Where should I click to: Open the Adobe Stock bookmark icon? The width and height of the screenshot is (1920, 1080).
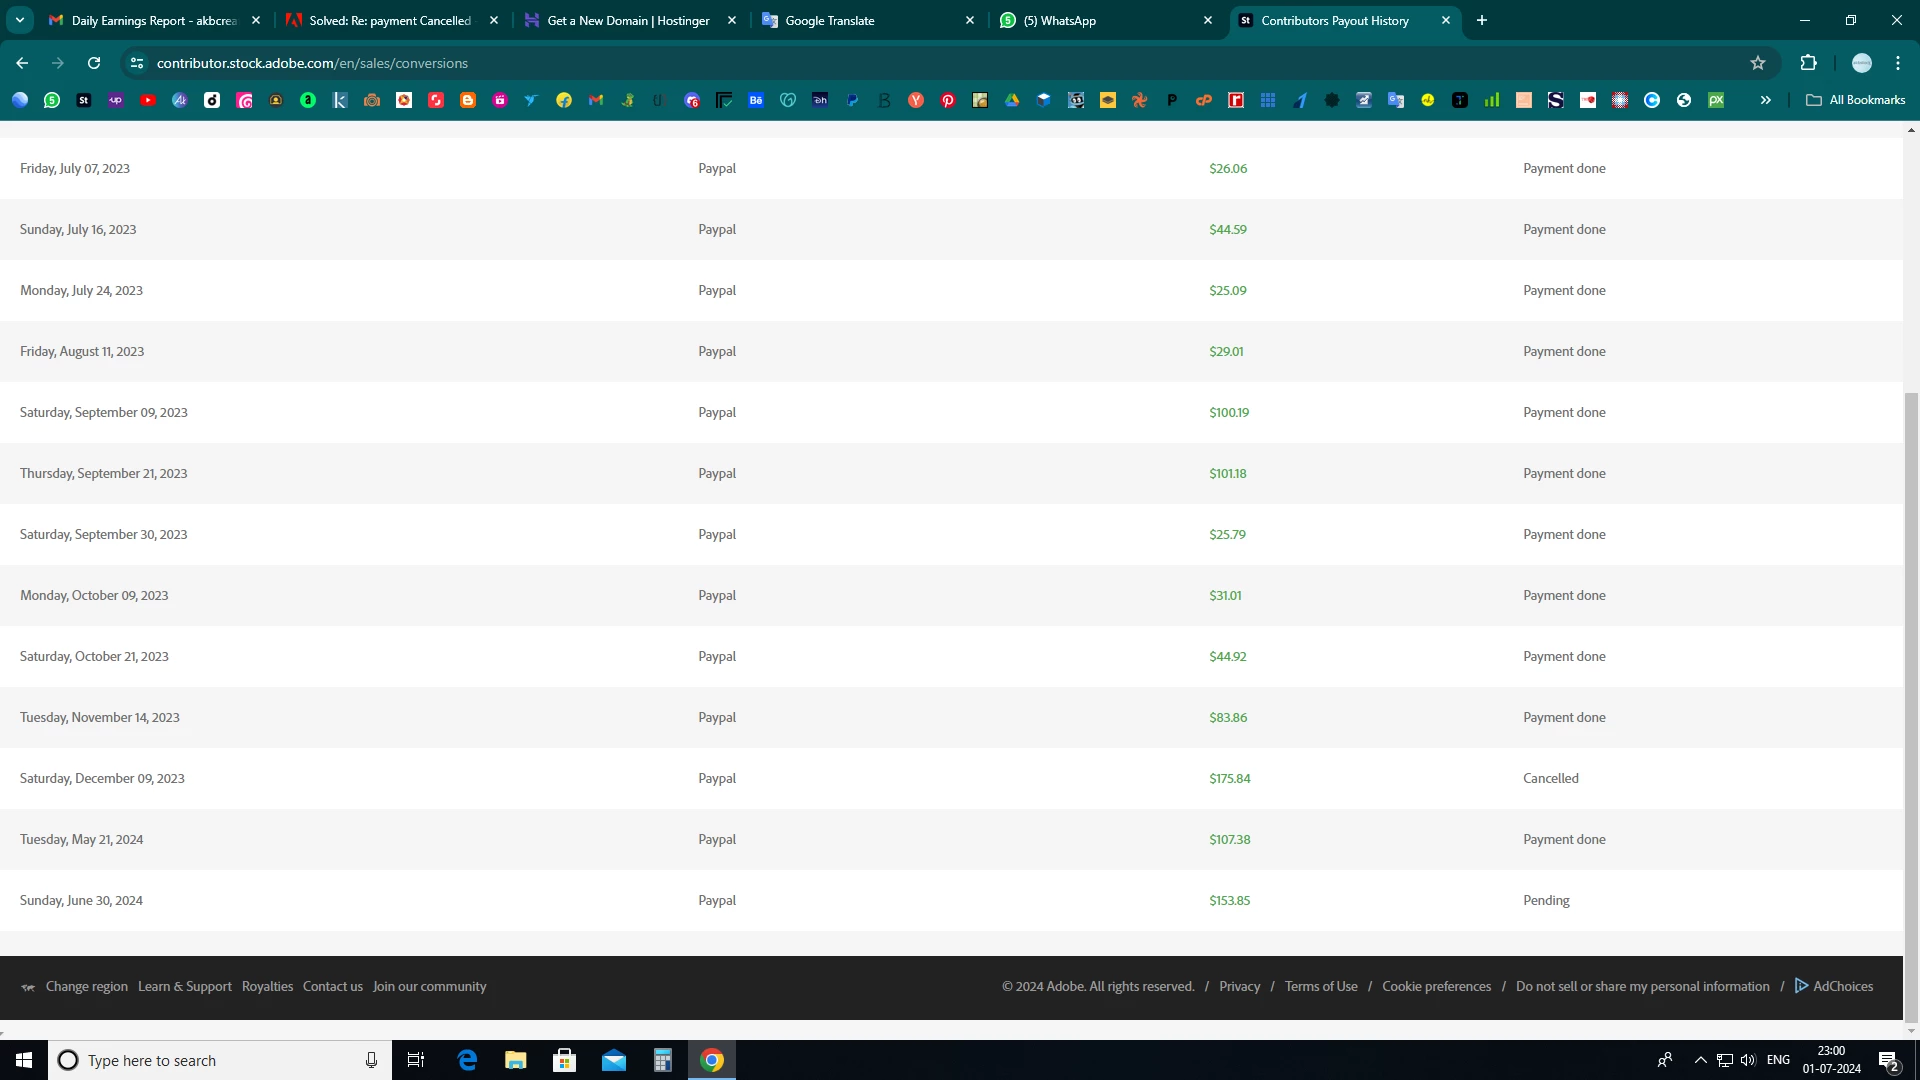click(x=84, y=100)
